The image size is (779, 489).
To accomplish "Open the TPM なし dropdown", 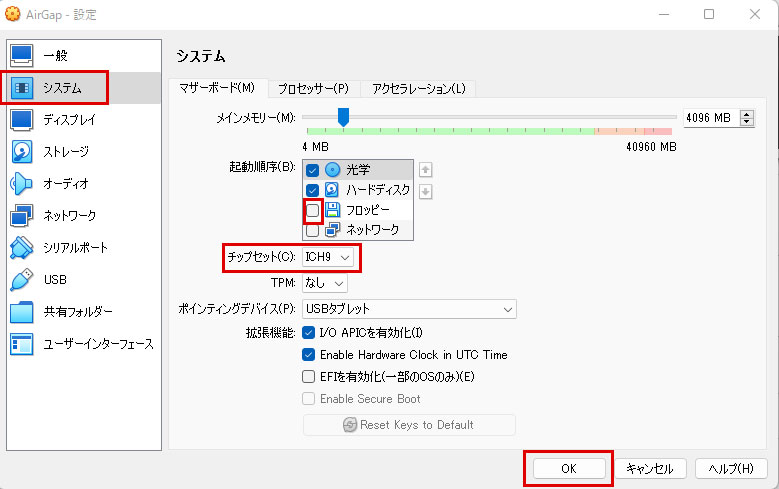I will pyautogui.click(x=325, y=283).
